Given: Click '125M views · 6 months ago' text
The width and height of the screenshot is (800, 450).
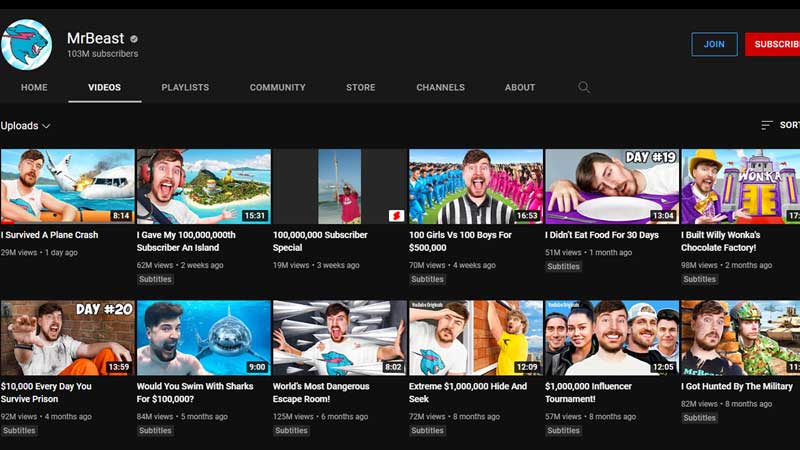Looking at the screenshot, I should pos(320,417).
